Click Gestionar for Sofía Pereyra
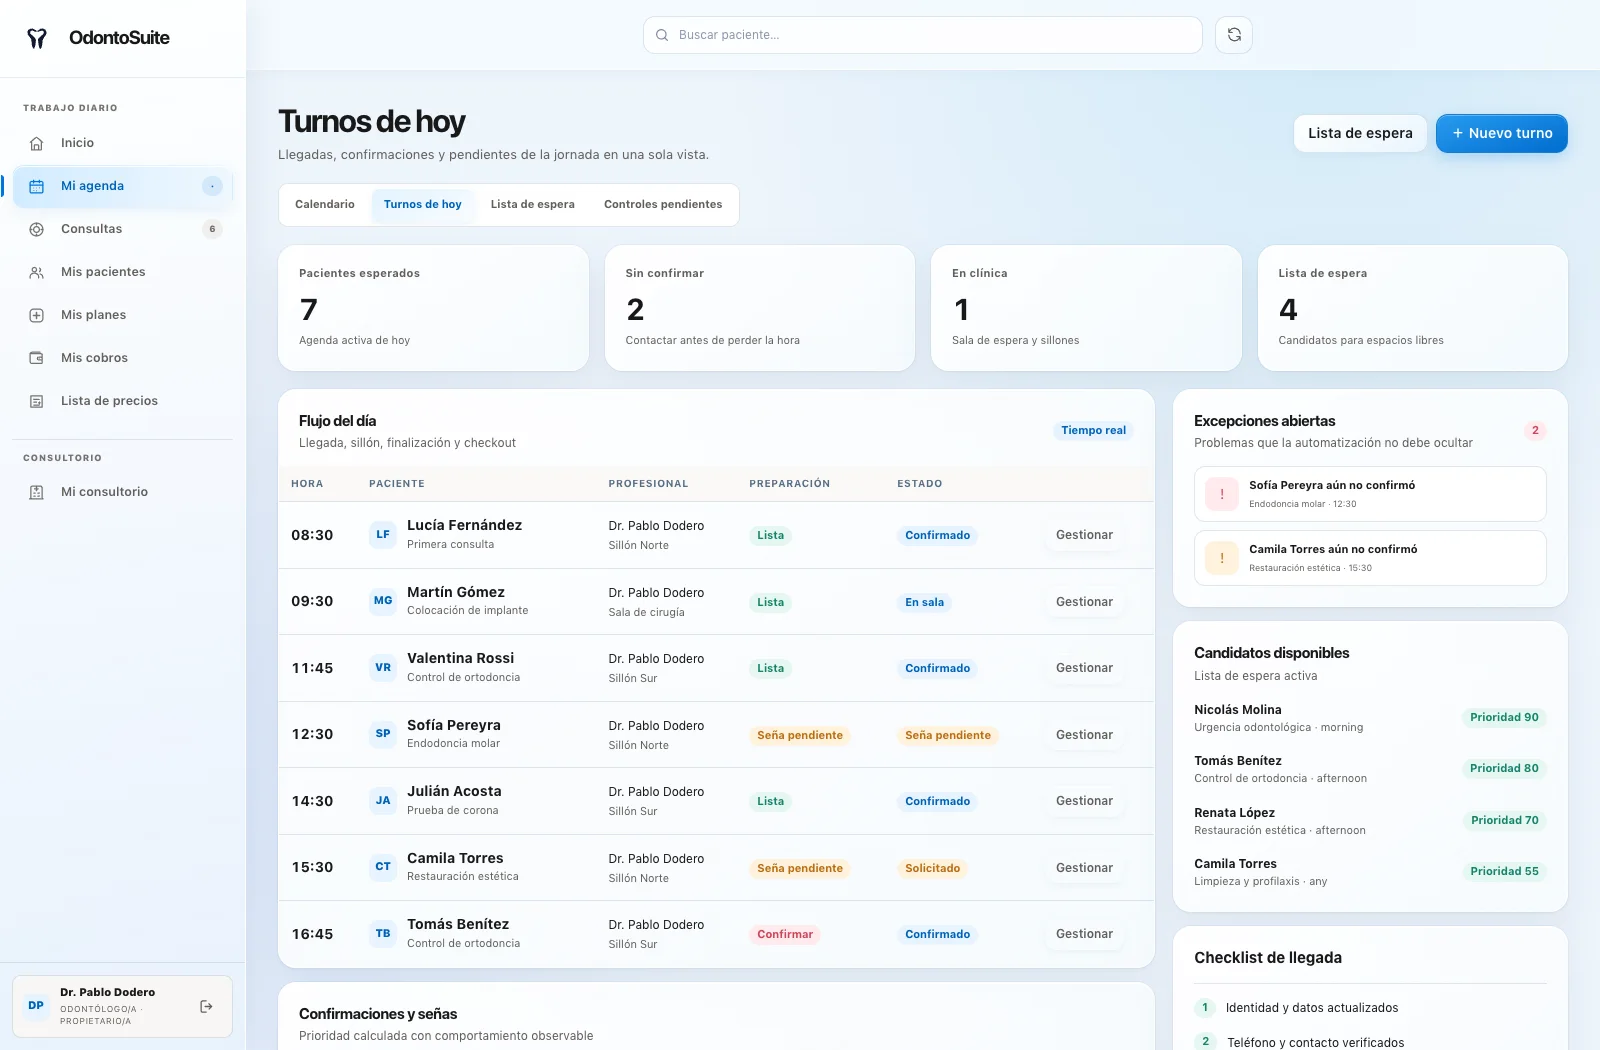 [1085, 735]
